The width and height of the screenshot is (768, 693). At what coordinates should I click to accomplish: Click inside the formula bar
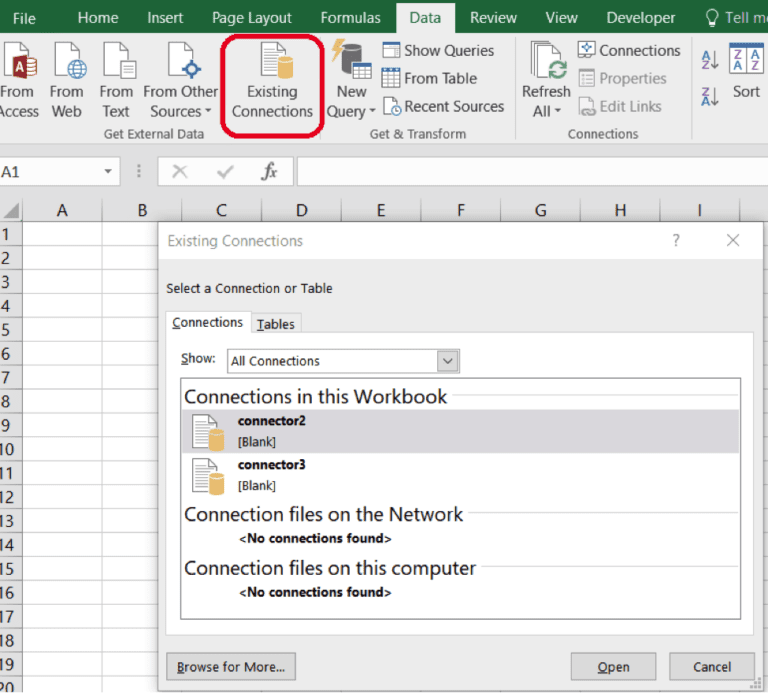click(532, 171)
